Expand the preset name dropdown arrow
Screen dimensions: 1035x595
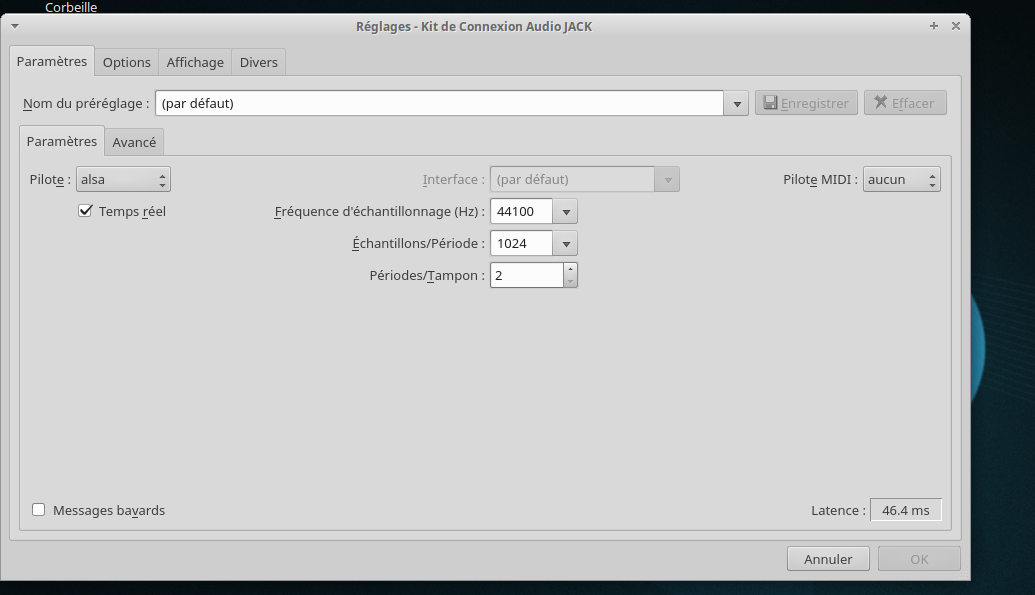(x=737, y=103)
